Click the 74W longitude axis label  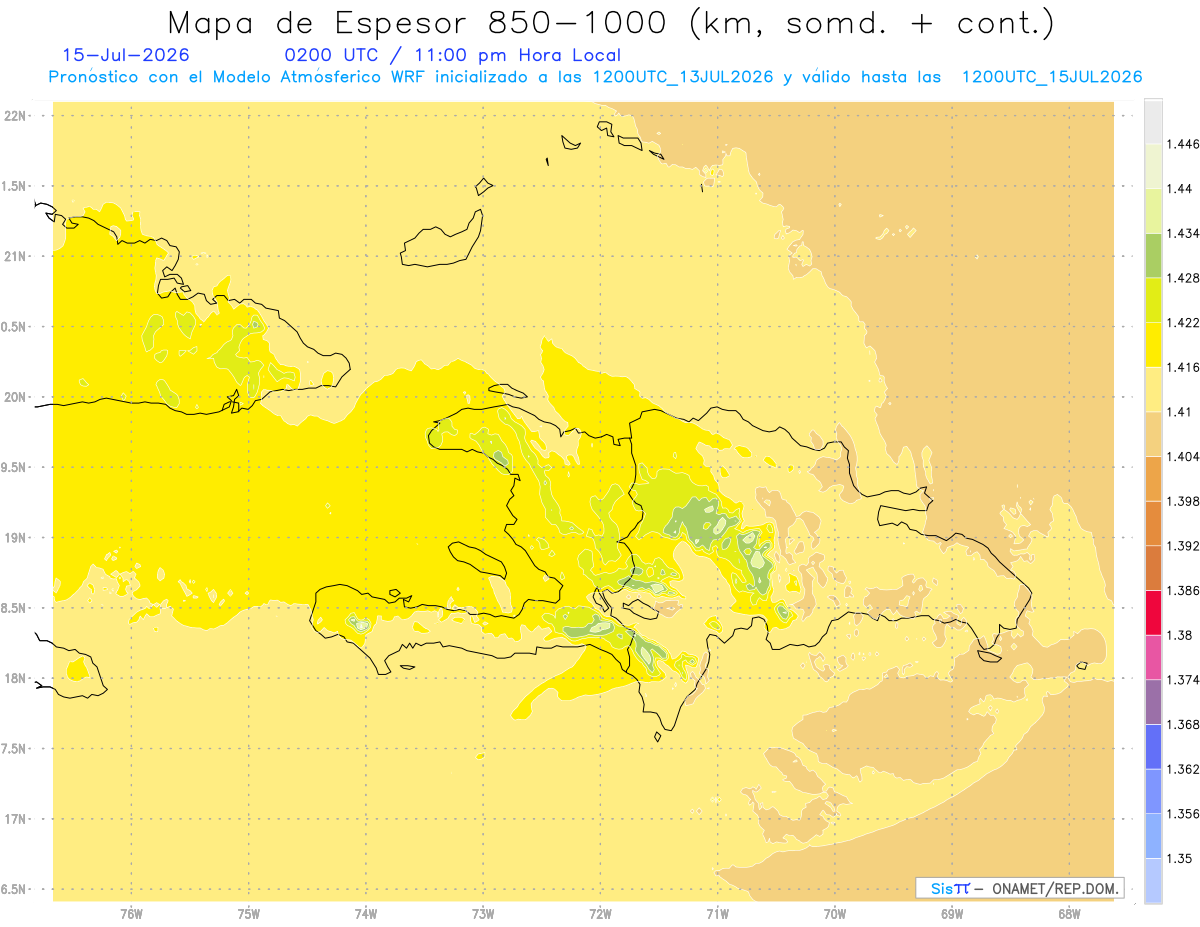[x=366, y=913]
